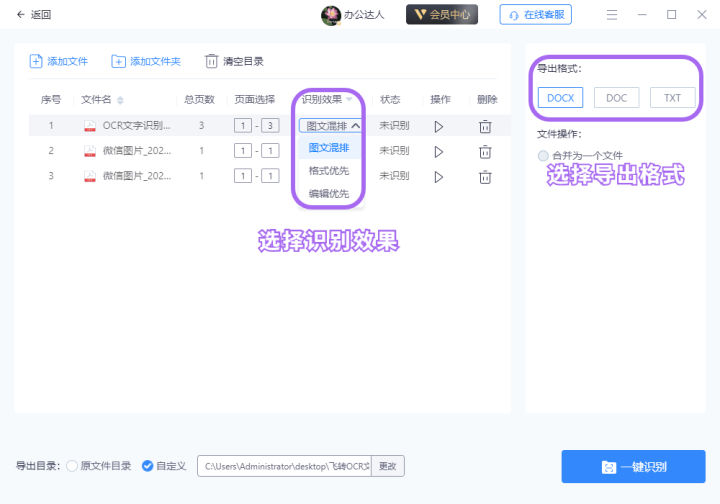
Task: Choose 图文混排 option in dropdown list
Action: pyautogui.click(x=329, y=148)
